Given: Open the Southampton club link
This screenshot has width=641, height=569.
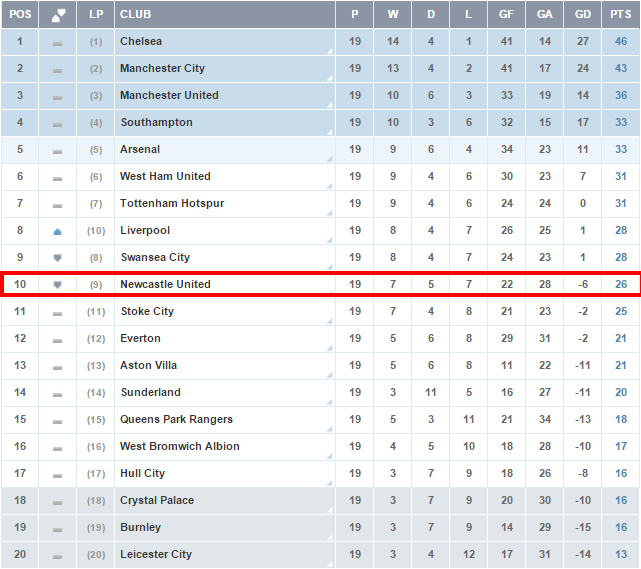Looking at the screenshot, I should (156, 123).
